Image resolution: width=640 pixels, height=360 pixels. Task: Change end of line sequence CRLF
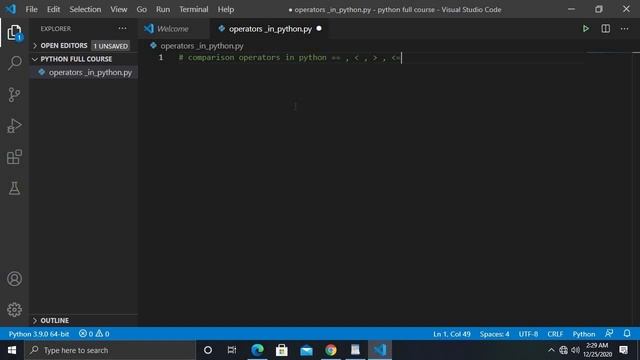click(555, 334)
